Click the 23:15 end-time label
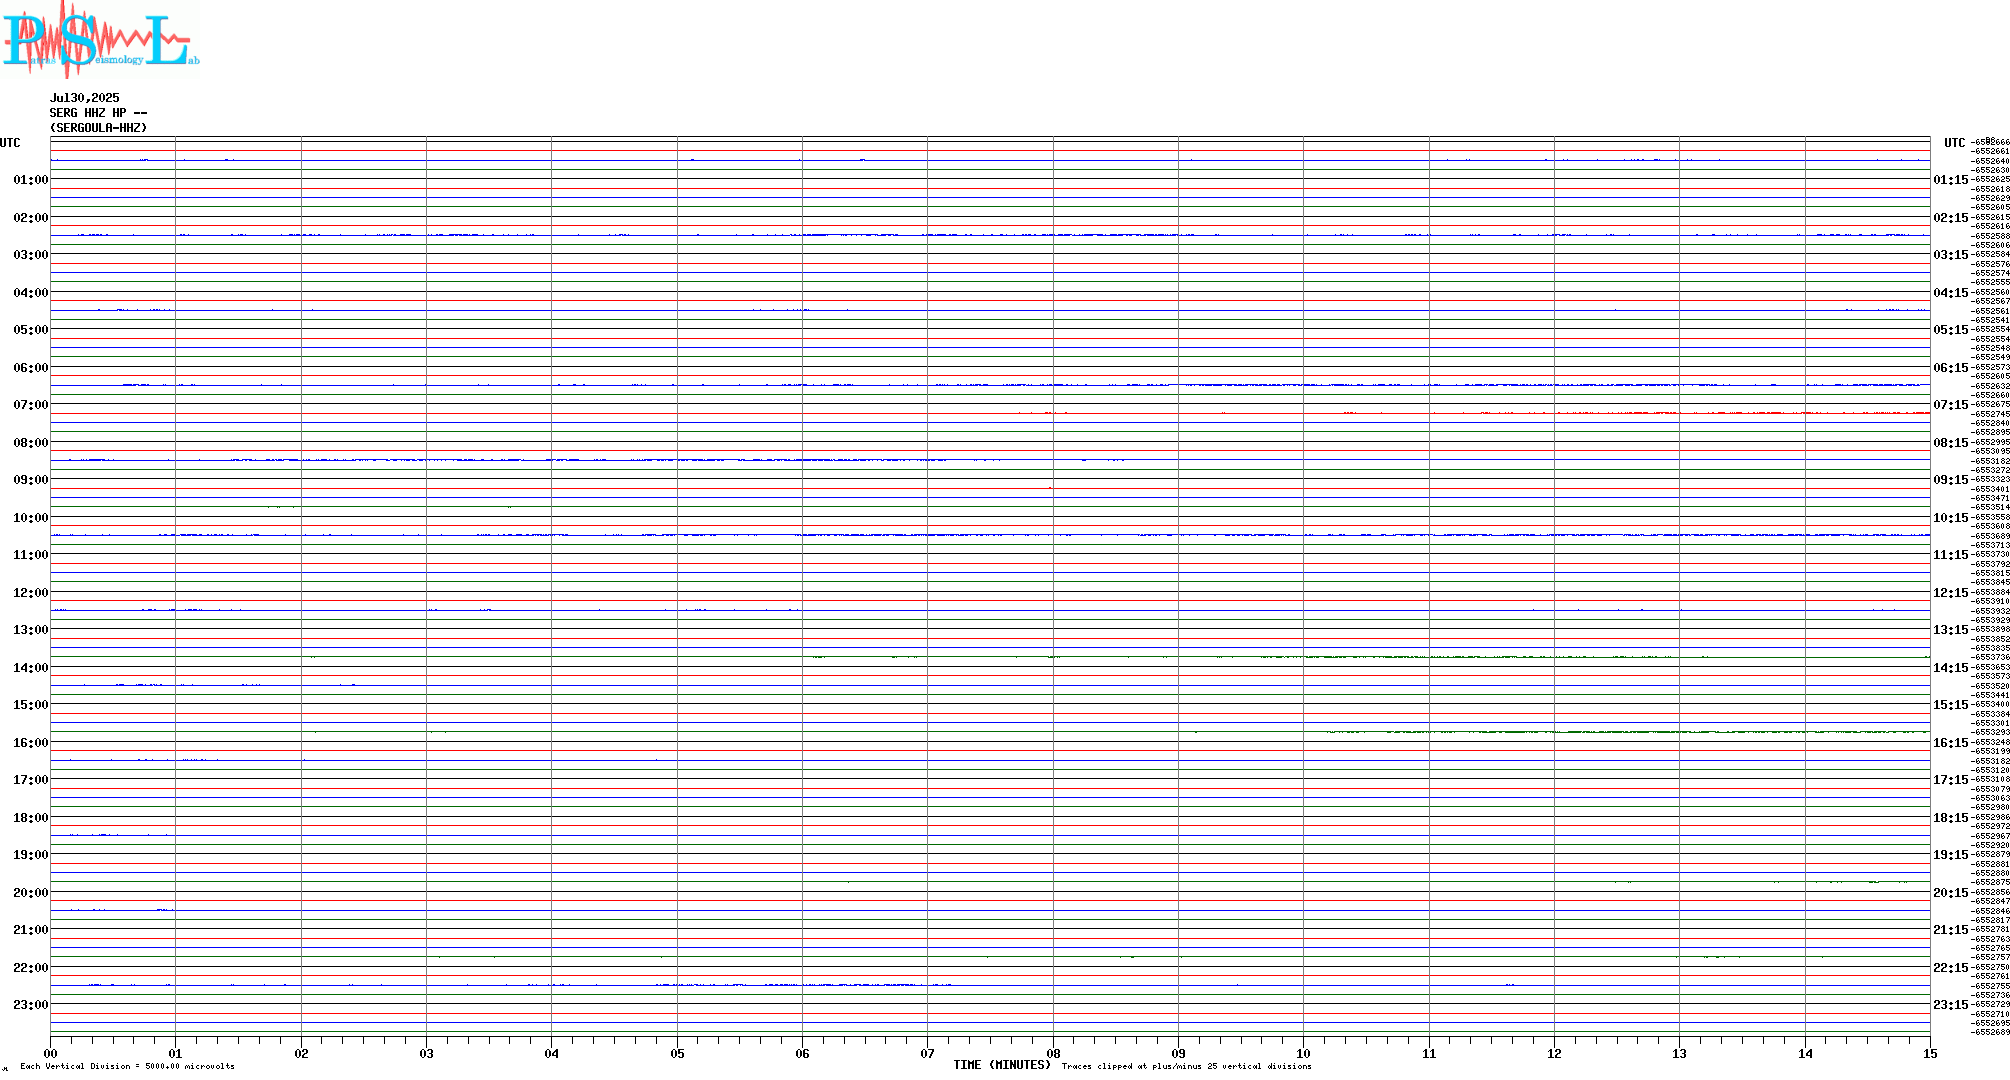2010x1080 pixels. pos(1951,1005)
